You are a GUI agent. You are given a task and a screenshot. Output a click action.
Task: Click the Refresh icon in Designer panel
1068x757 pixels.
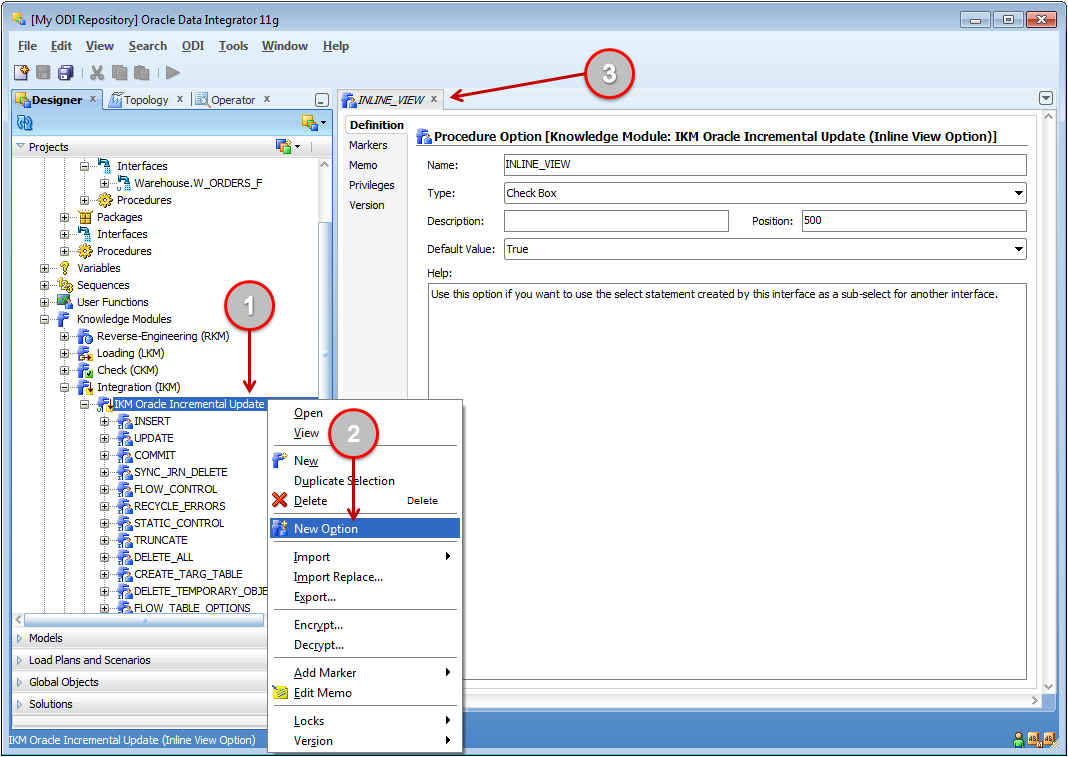coord(25,123)
